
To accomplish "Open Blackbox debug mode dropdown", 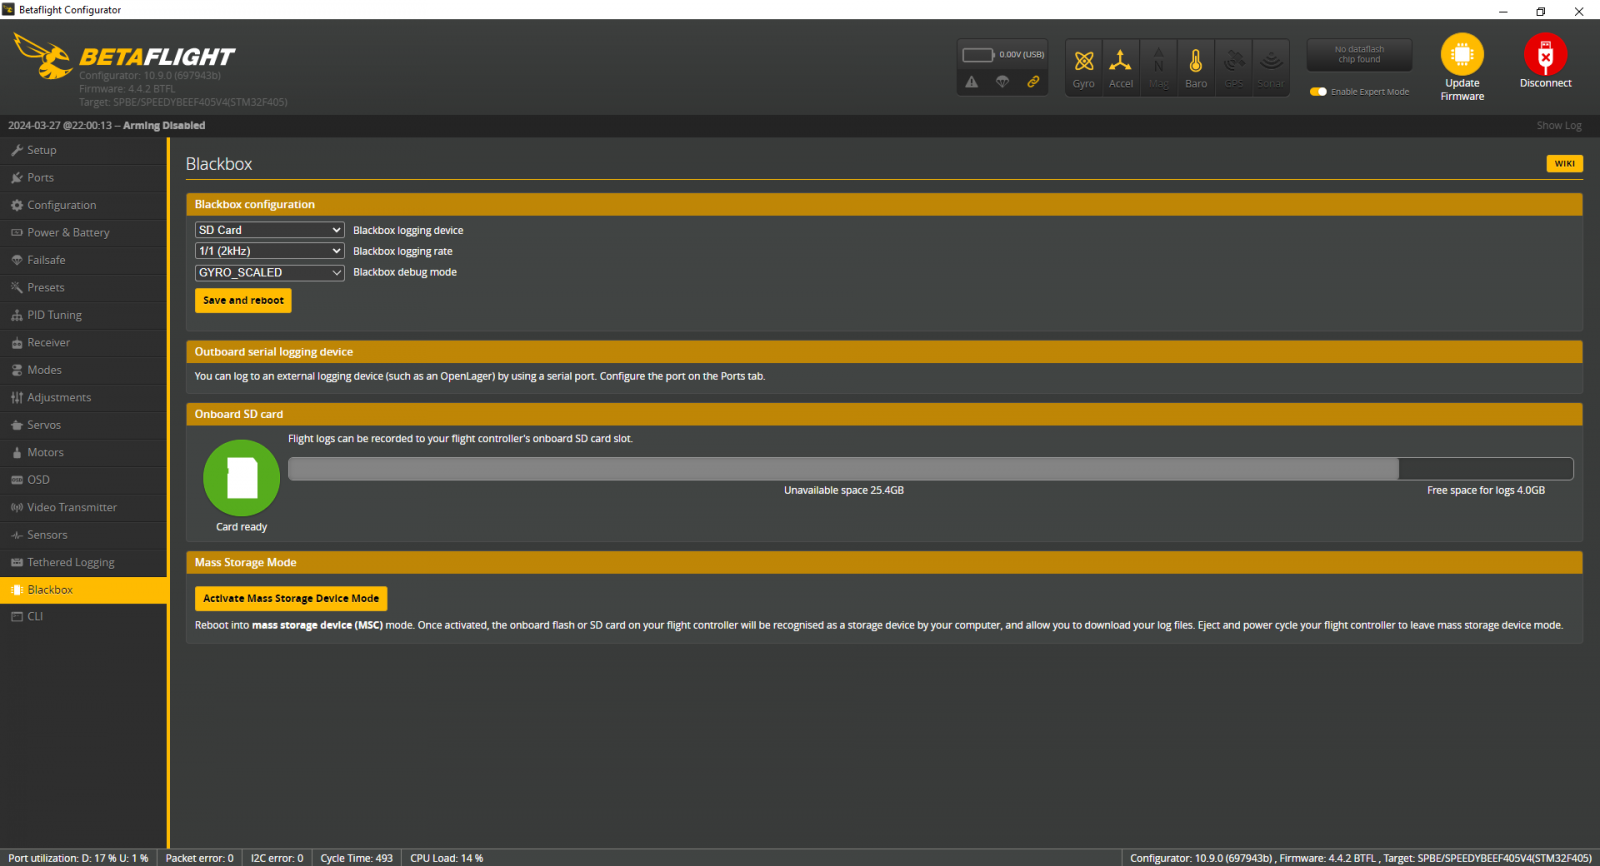I will [x=269, y=272].
